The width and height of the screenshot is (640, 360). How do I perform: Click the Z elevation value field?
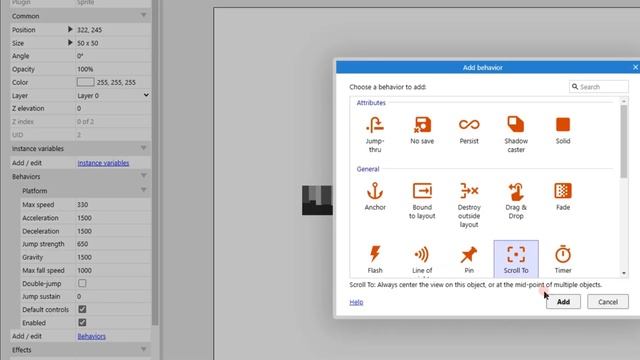[113, 108]
